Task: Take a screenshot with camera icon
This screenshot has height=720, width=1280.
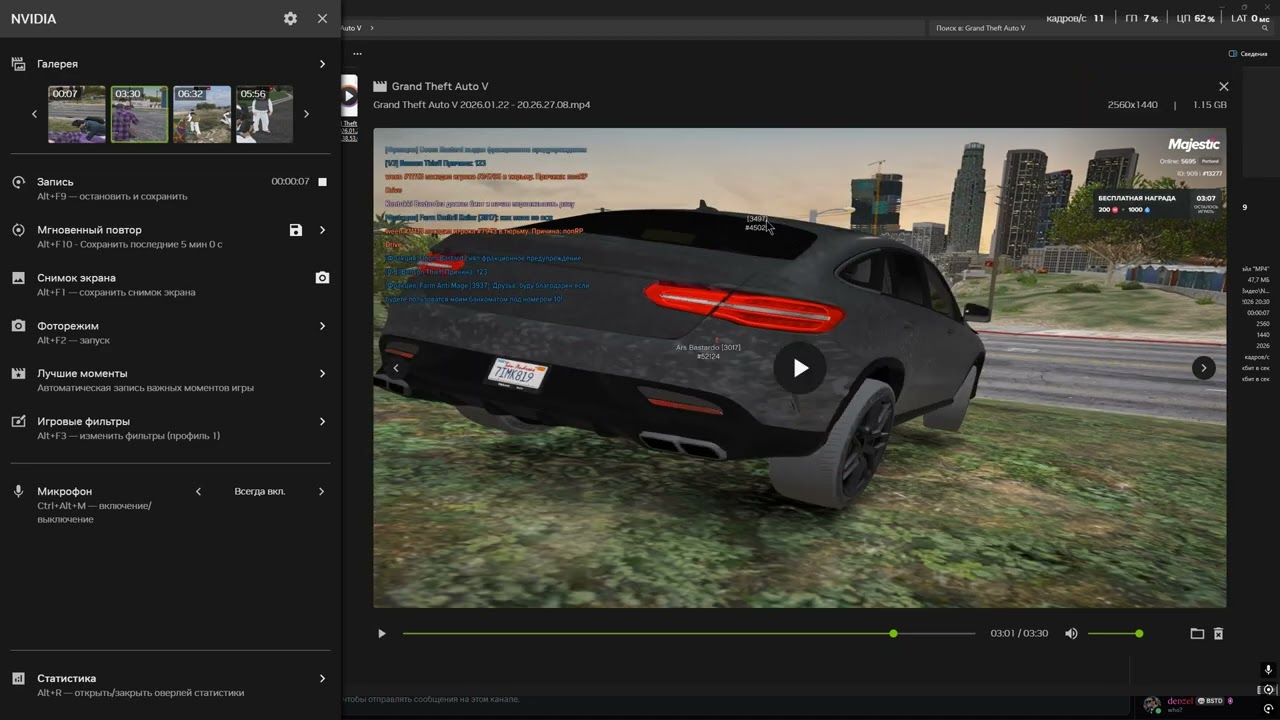Action: [322, 278]
